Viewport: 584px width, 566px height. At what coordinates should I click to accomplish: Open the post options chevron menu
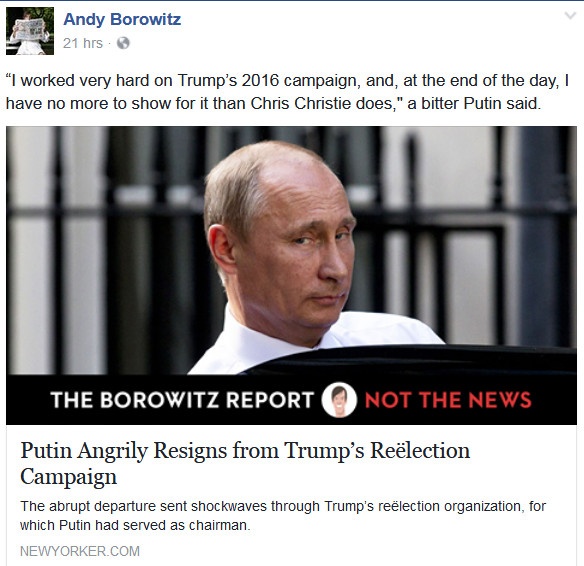pos(570,16)
